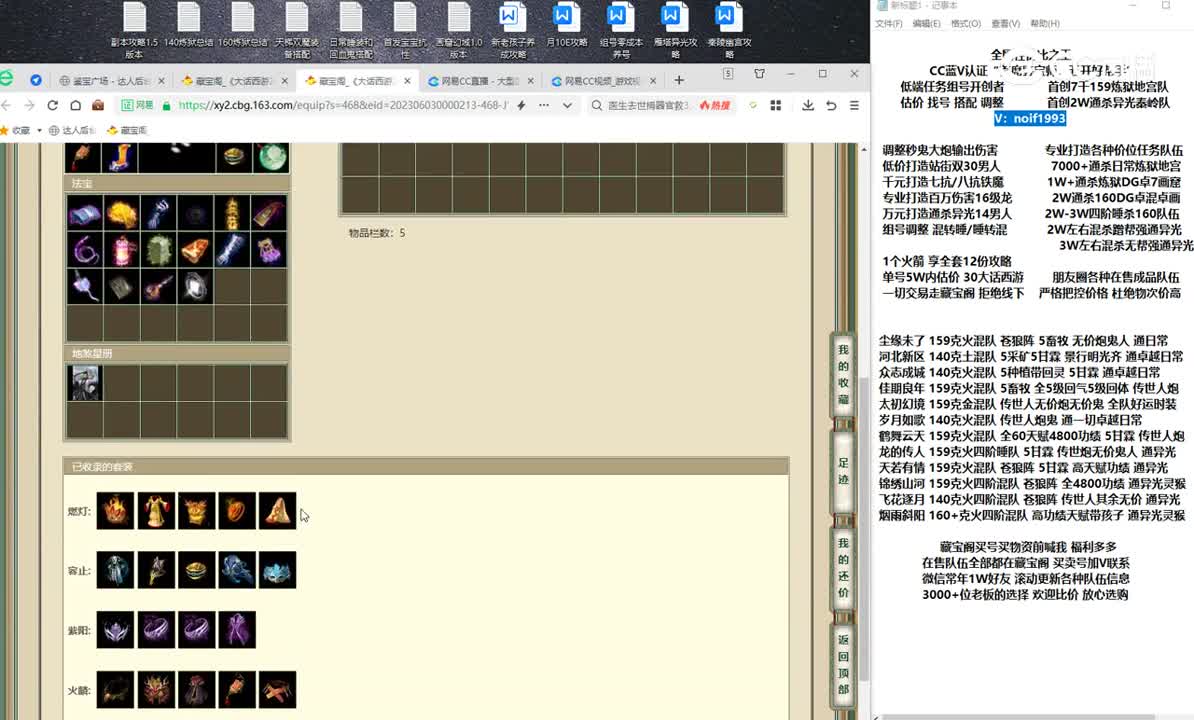Open Notepad 帮助(H) menu

[x=1045, y=24]
